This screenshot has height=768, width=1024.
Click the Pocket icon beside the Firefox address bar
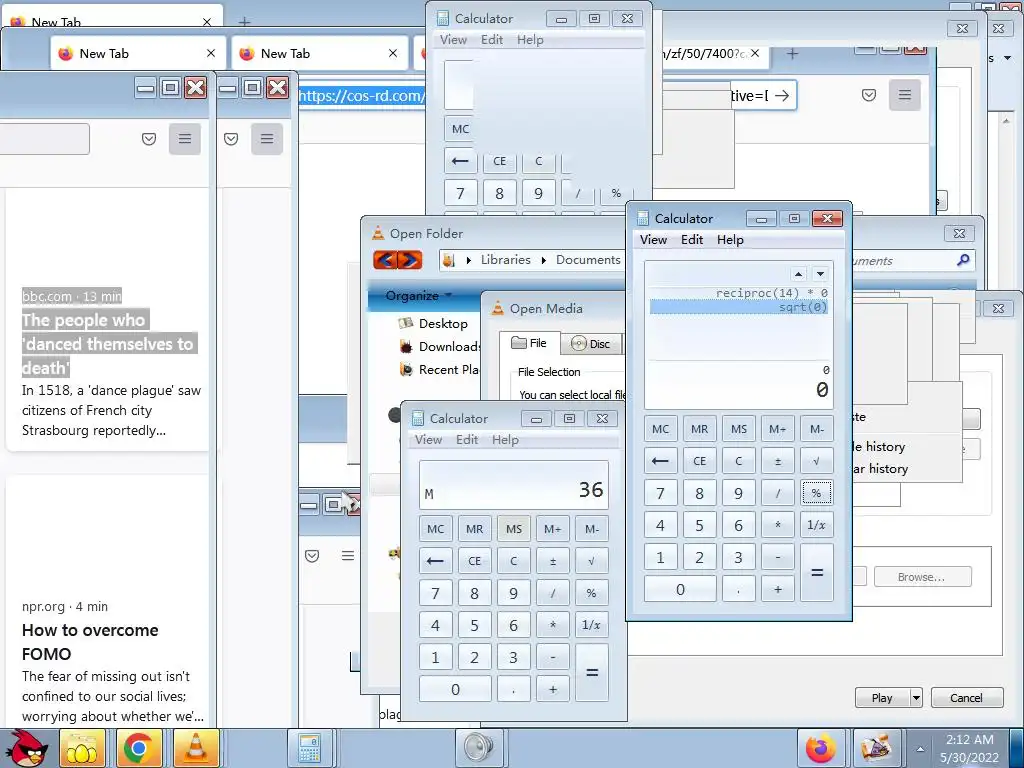869,95
